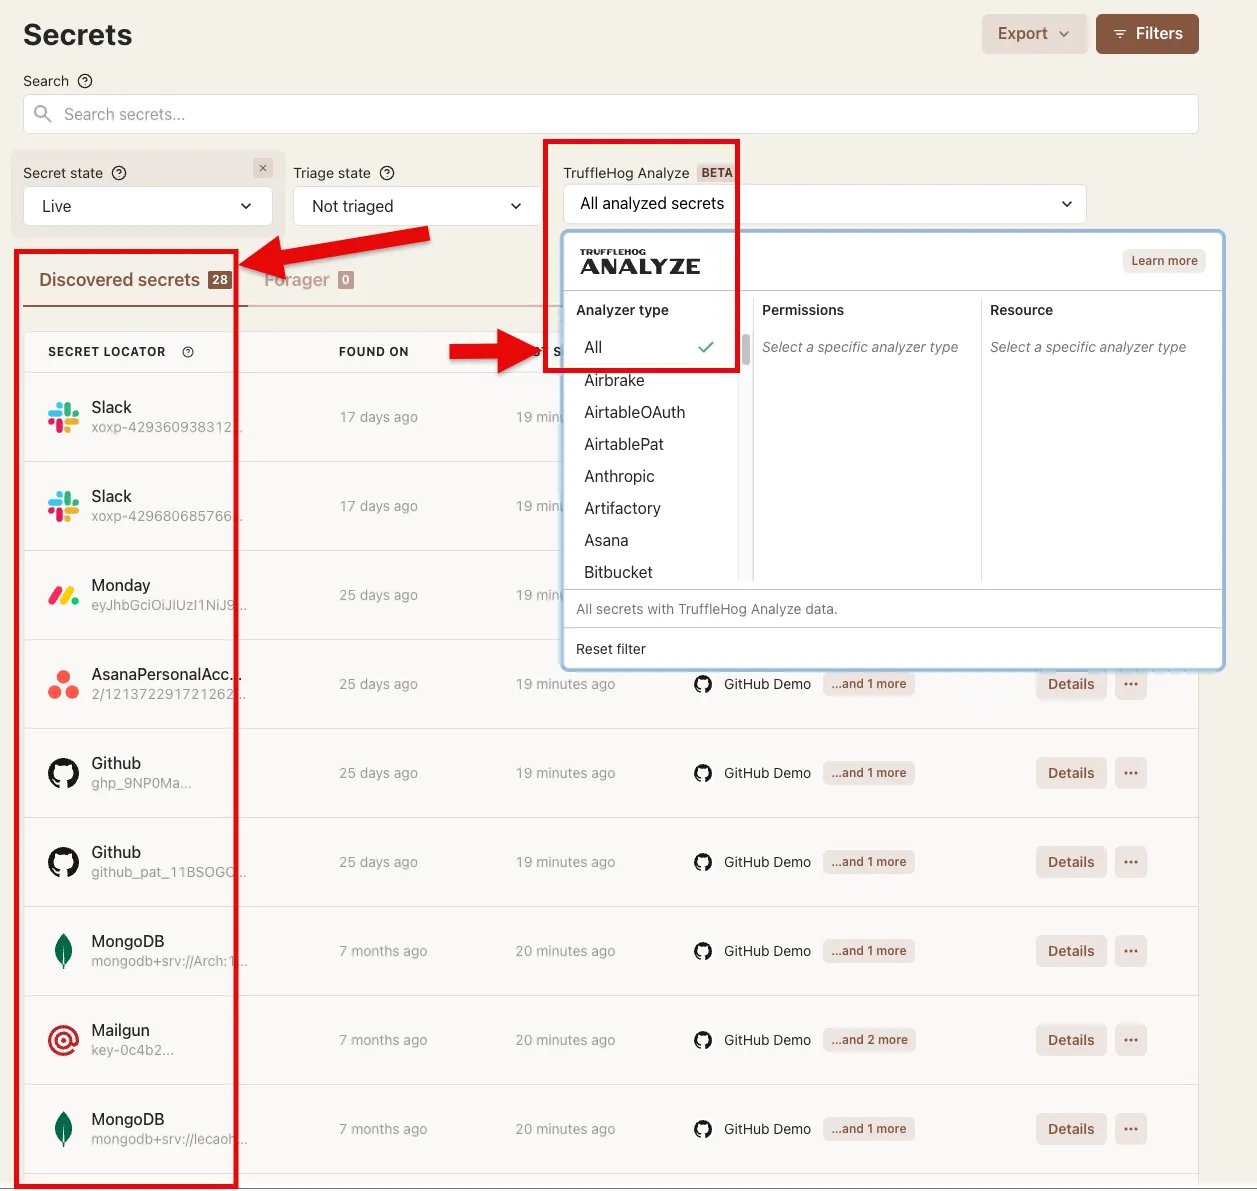Open the Secret state dropdown showing Live
1257x1191 pixels.
(x=148, y=206)
